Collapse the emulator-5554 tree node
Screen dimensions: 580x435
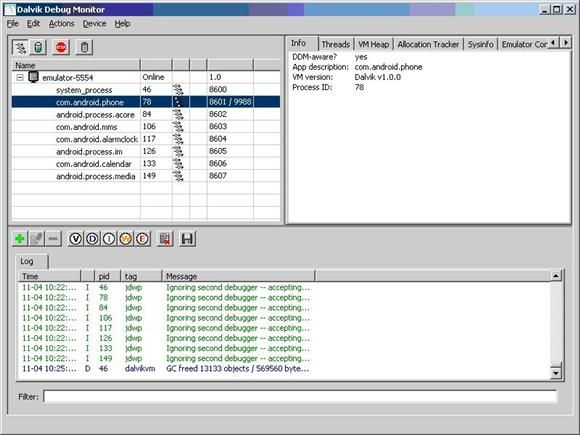(x=20, y=77)
